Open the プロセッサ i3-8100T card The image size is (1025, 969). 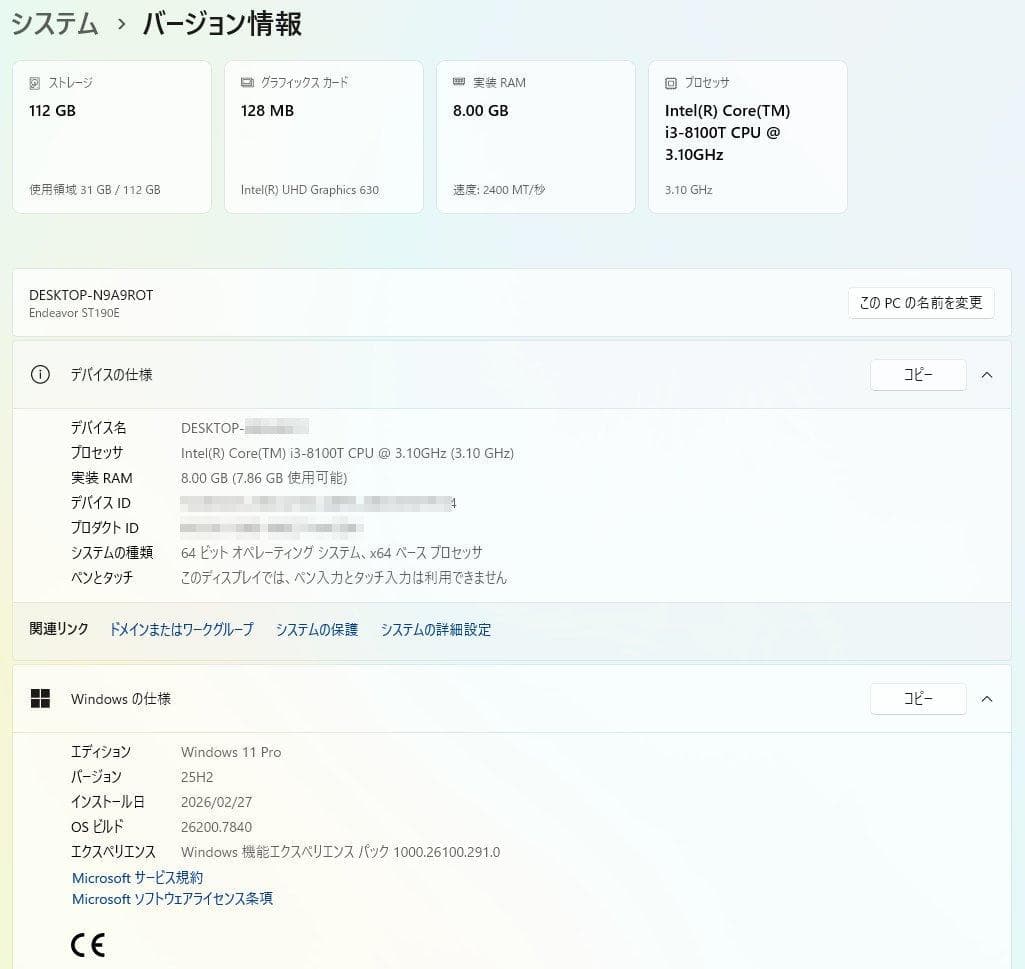tap(747, 137)
